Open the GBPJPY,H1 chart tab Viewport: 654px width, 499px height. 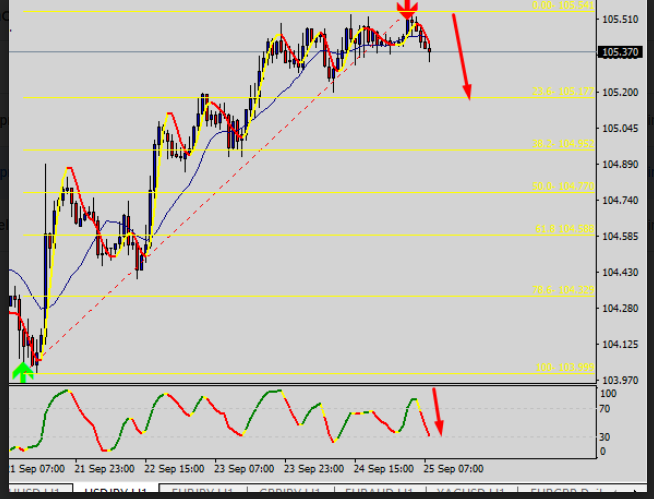(x=291, y=492)
